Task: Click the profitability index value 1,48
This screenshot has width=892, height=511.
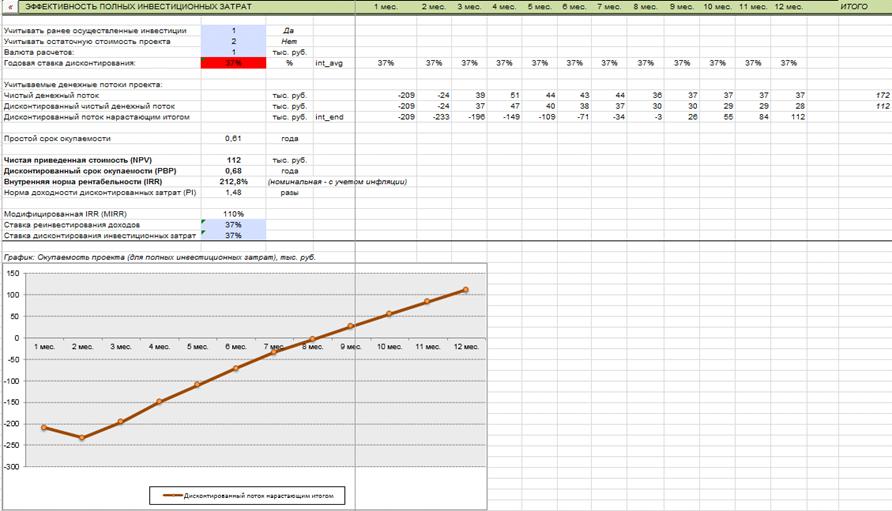Action: [233, 192]
